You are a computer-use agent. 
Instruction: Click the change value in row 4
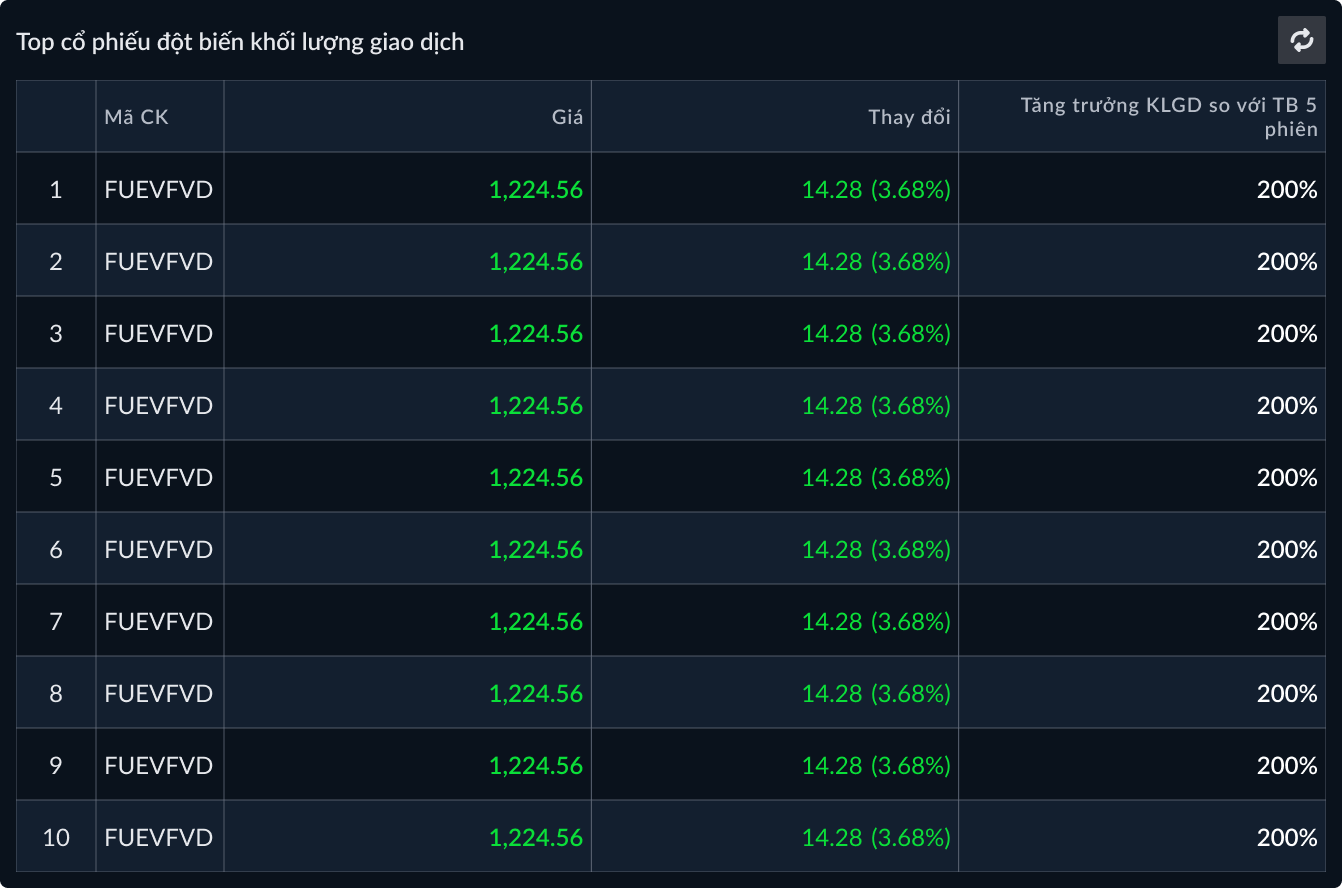pos(875,405)
